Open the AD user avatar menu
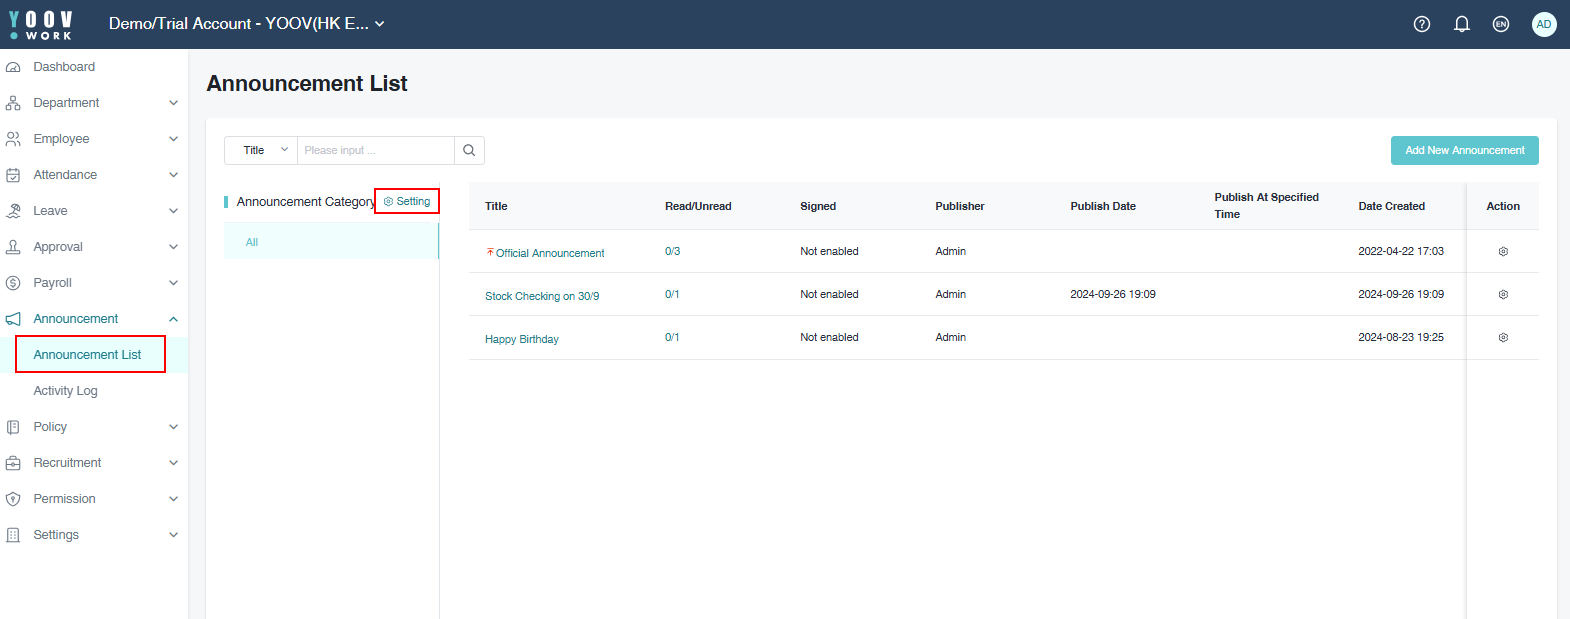The height and width of the screenshot is (619, 1570). [x=1543, y=24]
